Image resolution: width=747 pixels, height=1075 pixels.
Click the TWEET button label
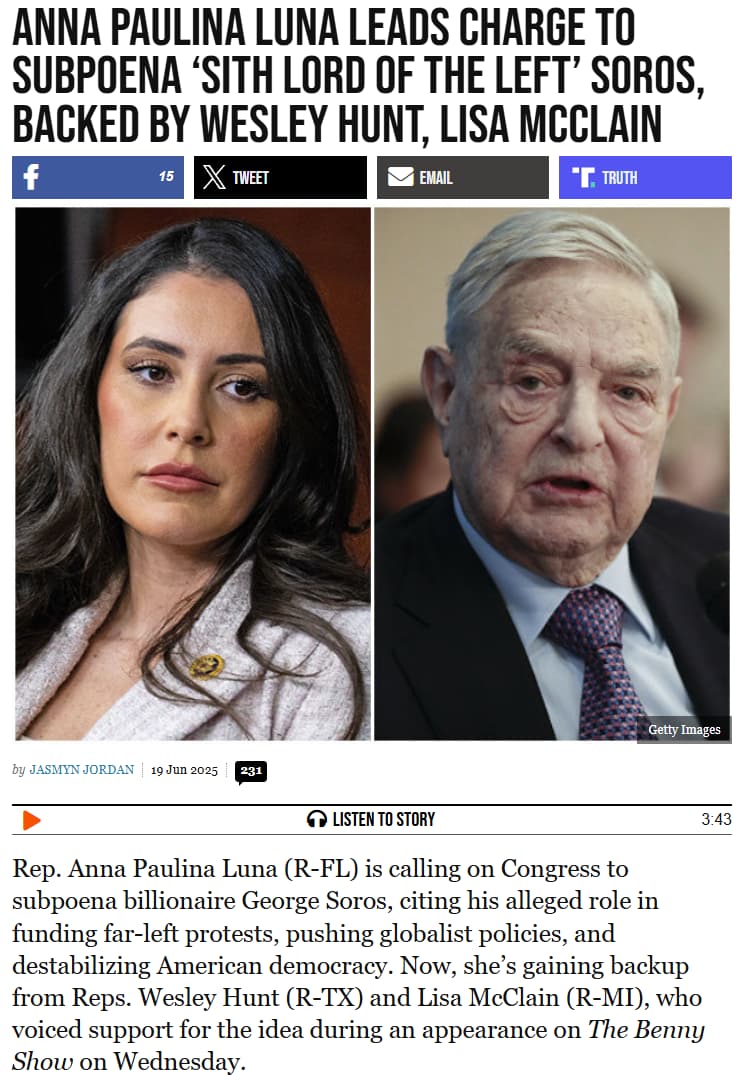pyautogui.click(x=250, y=178)
